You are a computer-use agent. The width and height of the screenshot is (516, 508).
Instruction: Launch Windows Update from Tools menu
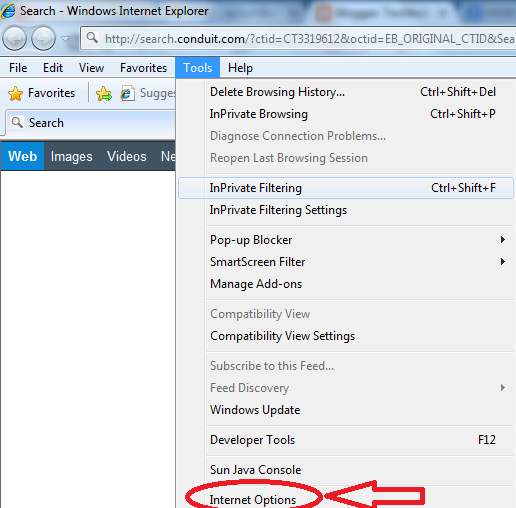346,410
